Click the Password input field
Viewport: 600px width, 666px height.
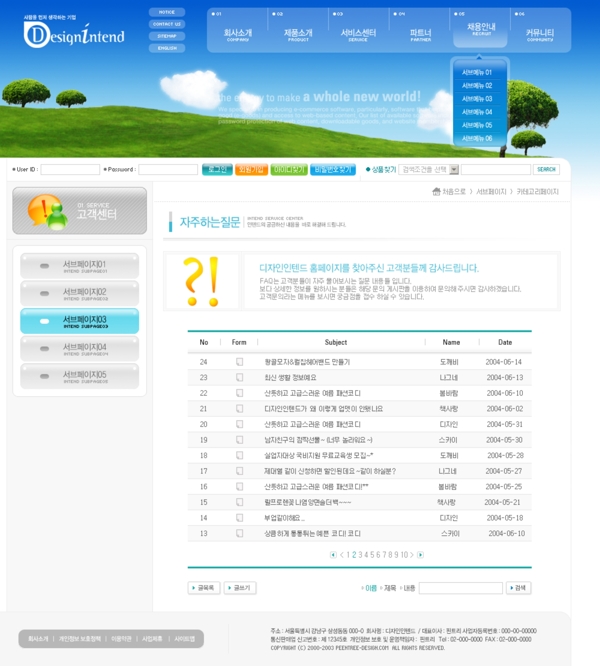168,169
